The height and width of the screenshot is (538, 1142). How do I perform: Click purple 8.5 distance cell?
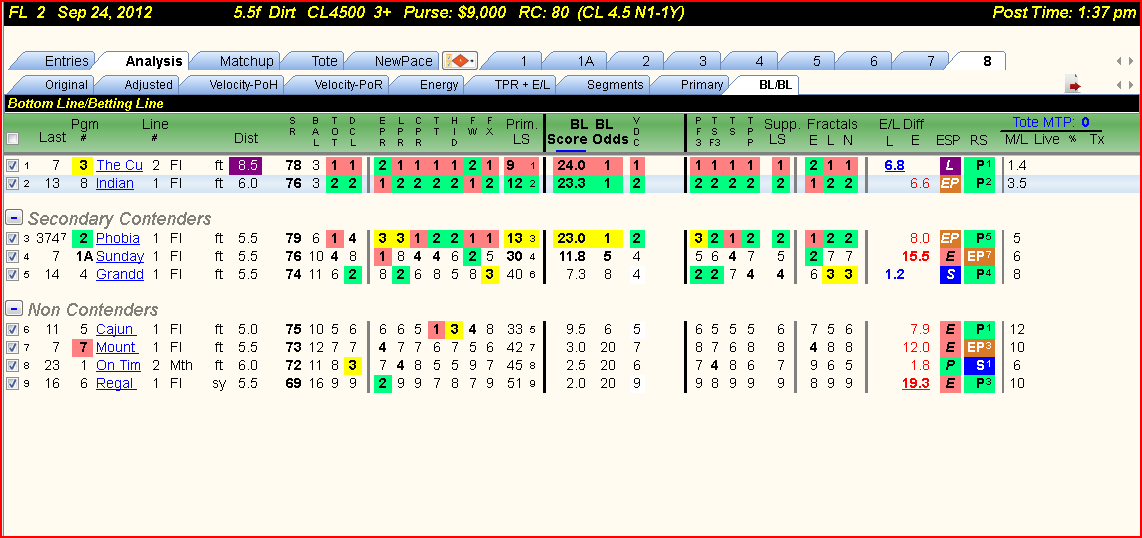tap(246, 165)
